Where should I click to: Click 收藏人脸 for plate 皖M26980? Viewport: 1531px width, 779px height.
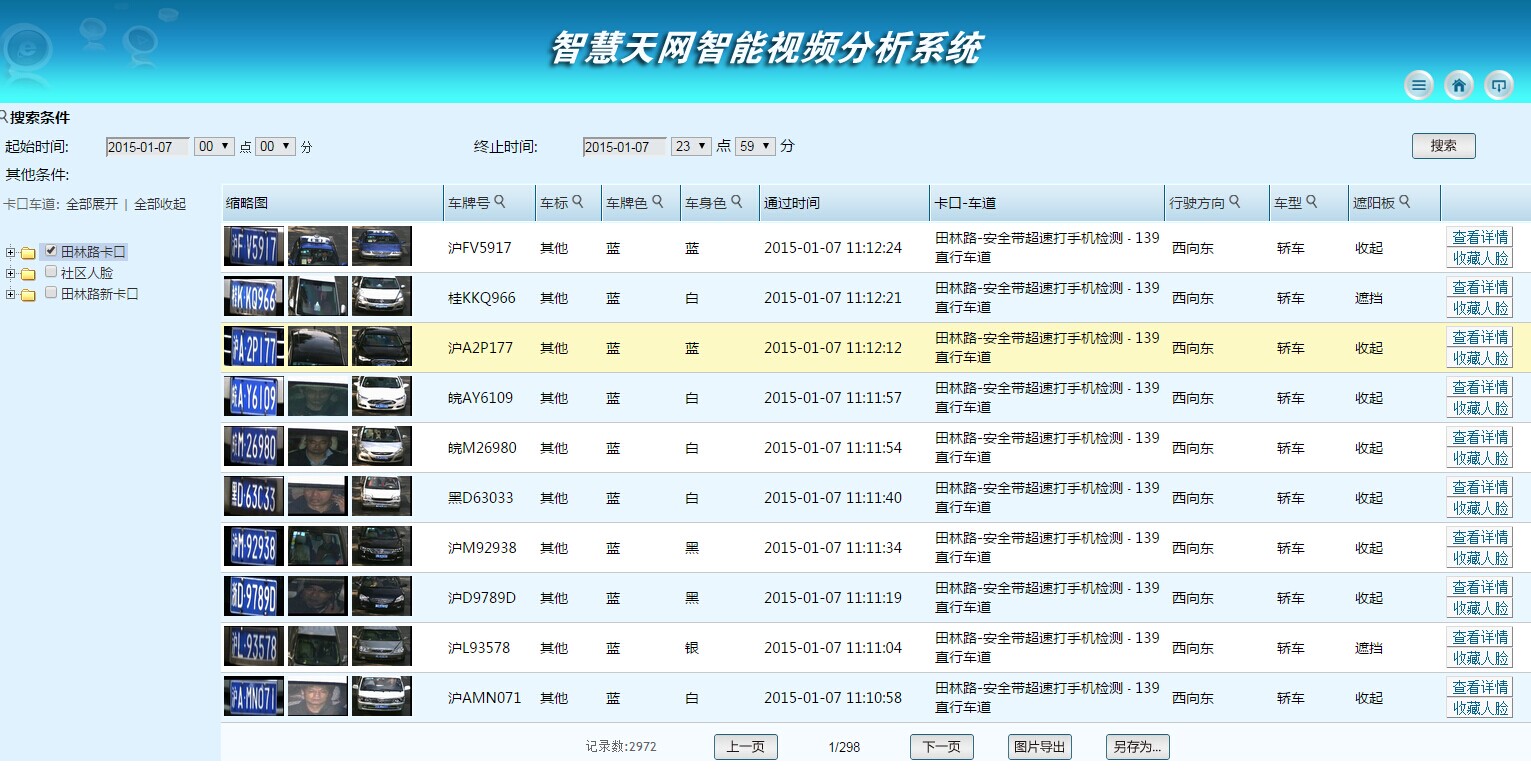1480,458
